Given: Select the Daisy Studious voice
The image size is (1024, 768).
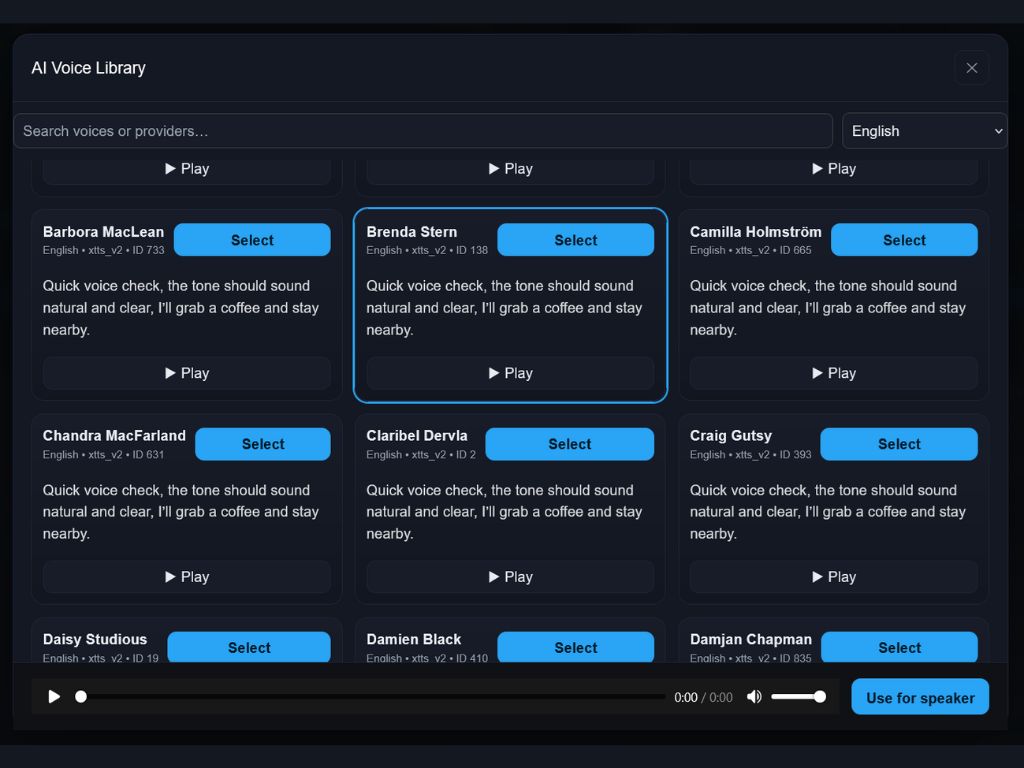Looking at the screenshot, I should click(x=248, y=647).
